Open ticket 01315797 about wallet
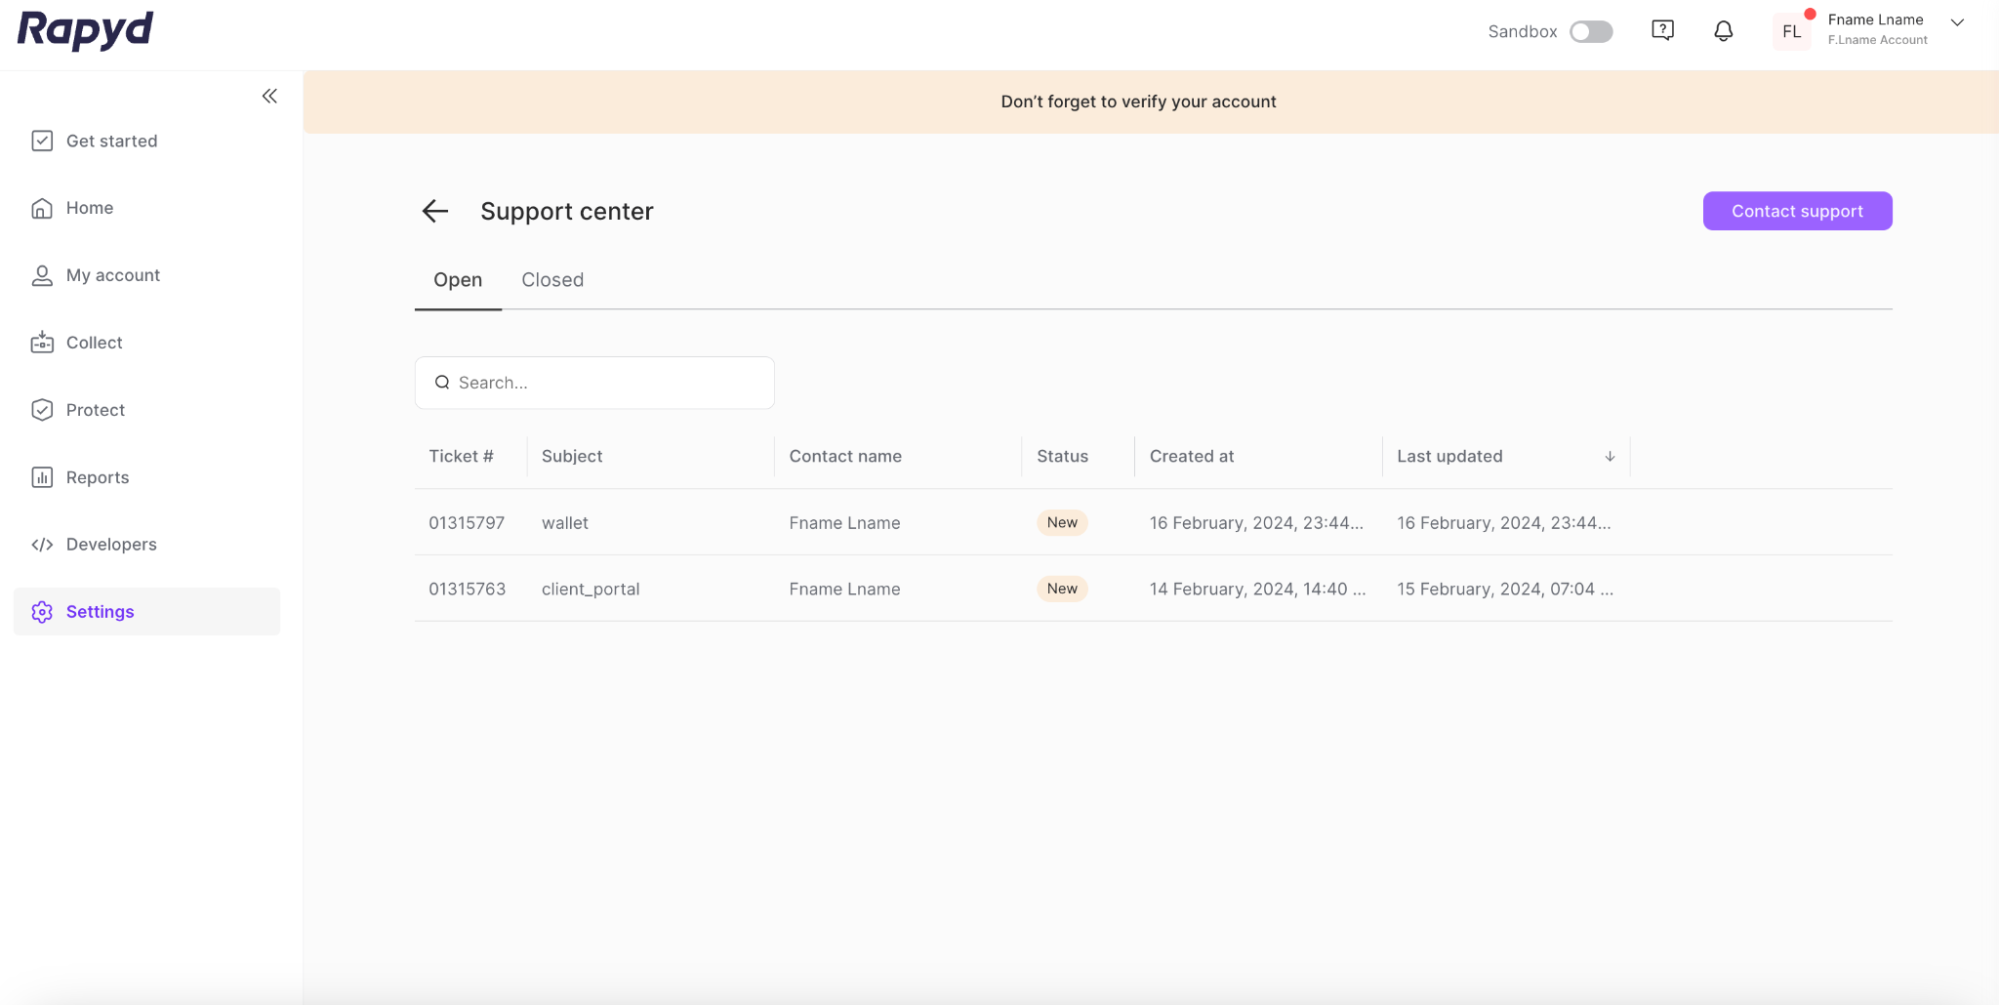 pyautogui.click(x=565, y=522)
